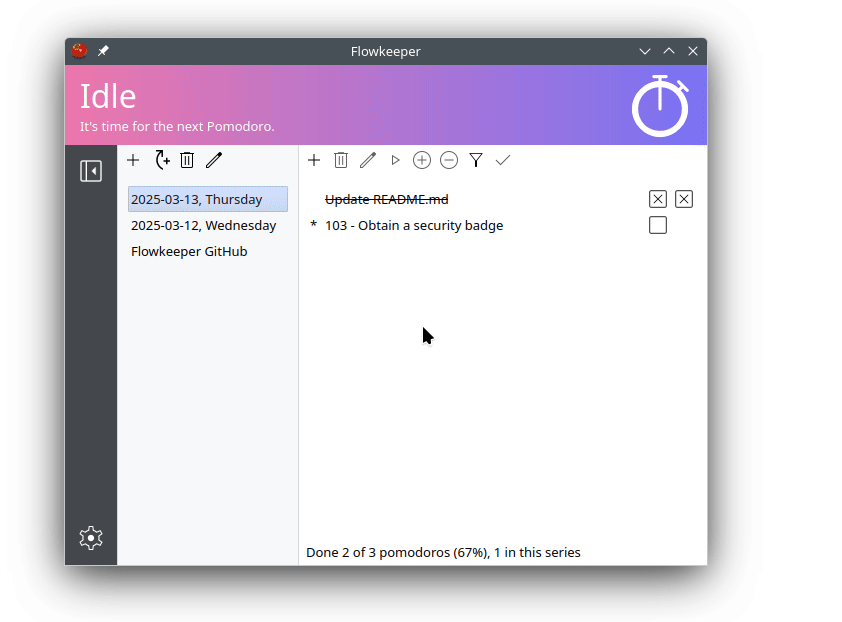Click empty pomodoro box for security badge item

[x=658, y=226]
